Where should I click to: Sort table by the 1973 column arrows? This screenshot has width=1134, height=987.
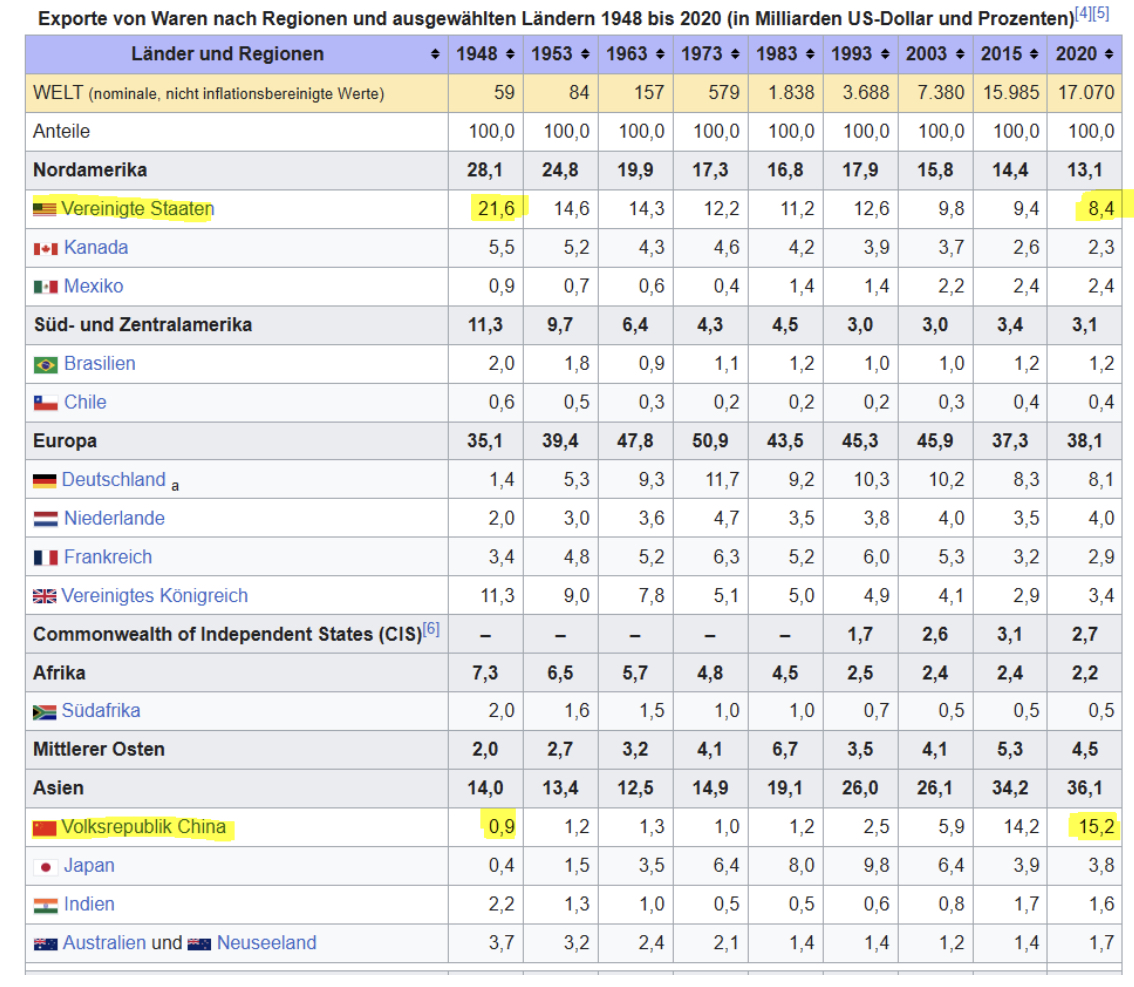(x=735, y=54)
